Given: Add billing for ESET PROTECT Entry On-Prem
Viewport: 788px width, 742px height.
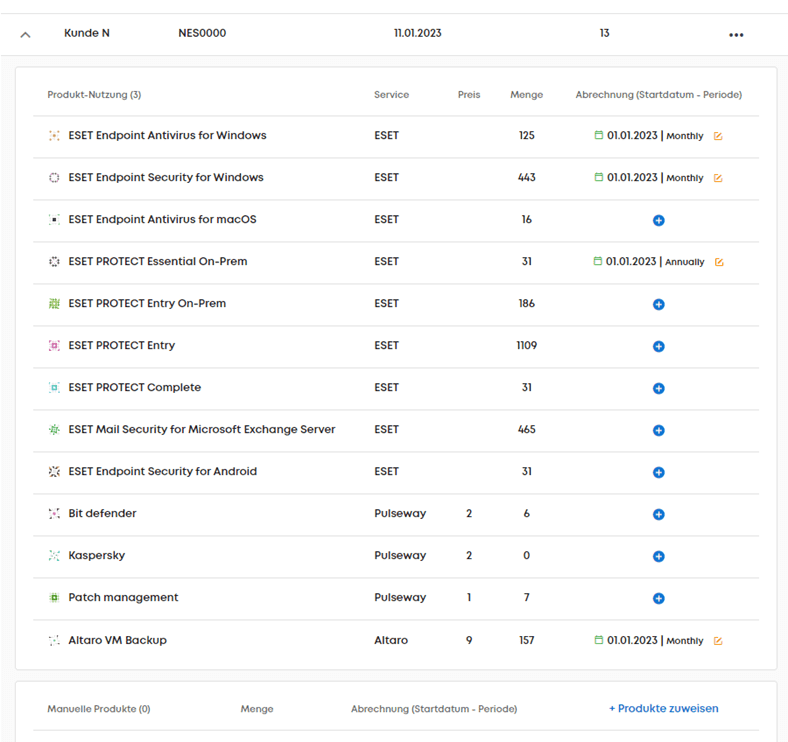Looking at the screenshot, I should coord(658,304).
